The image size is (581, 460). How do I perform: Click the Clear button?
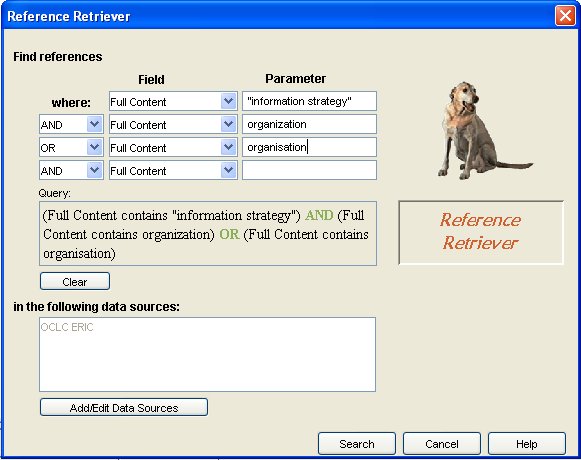(75, 281)
